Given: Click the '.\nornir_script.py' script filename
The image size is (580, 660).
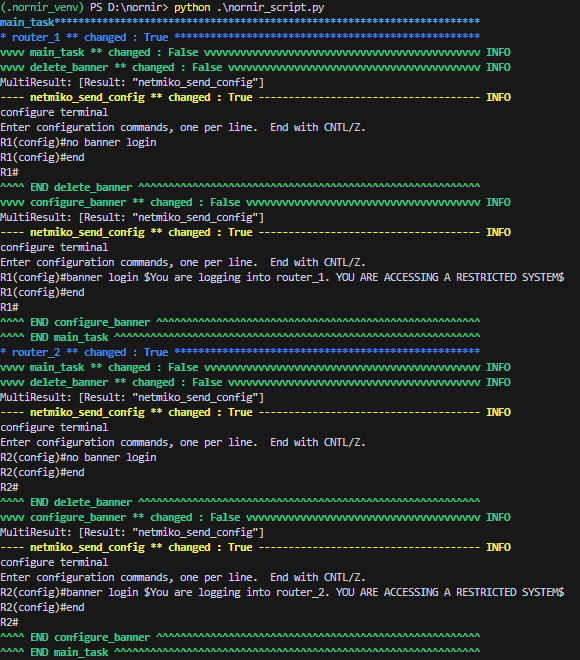Looking at the screenshot, I should point(271,8).
